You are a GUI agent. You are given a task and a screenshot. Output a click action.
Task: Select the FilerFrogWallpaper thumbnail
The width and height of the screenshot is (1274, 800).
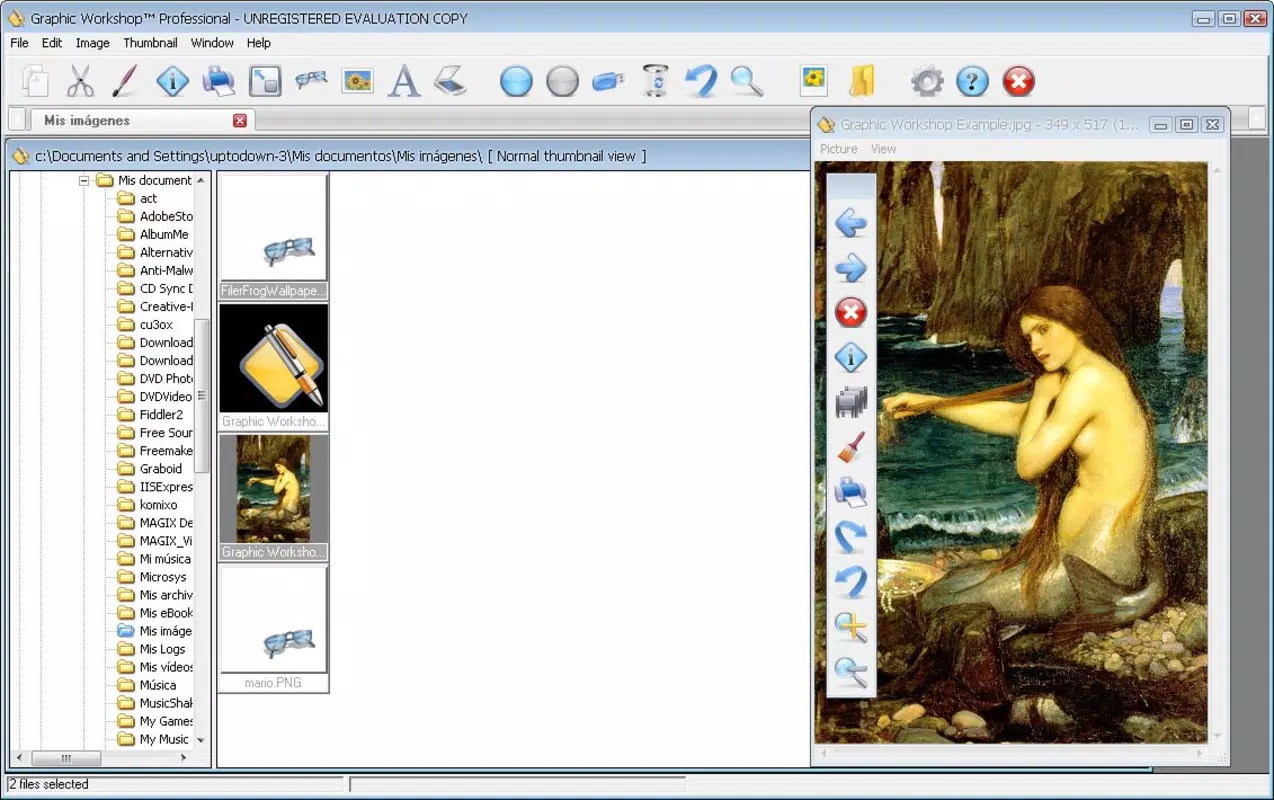[x=273, y=237]
